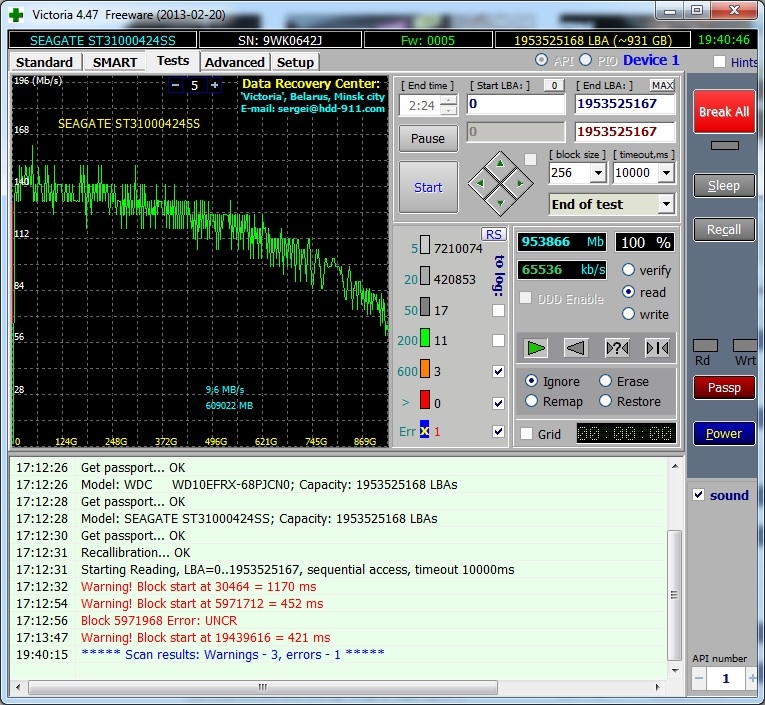Viewport: 765px width, 705px height.
Task: Click the Recall button
Action: (x=724, y=229)
